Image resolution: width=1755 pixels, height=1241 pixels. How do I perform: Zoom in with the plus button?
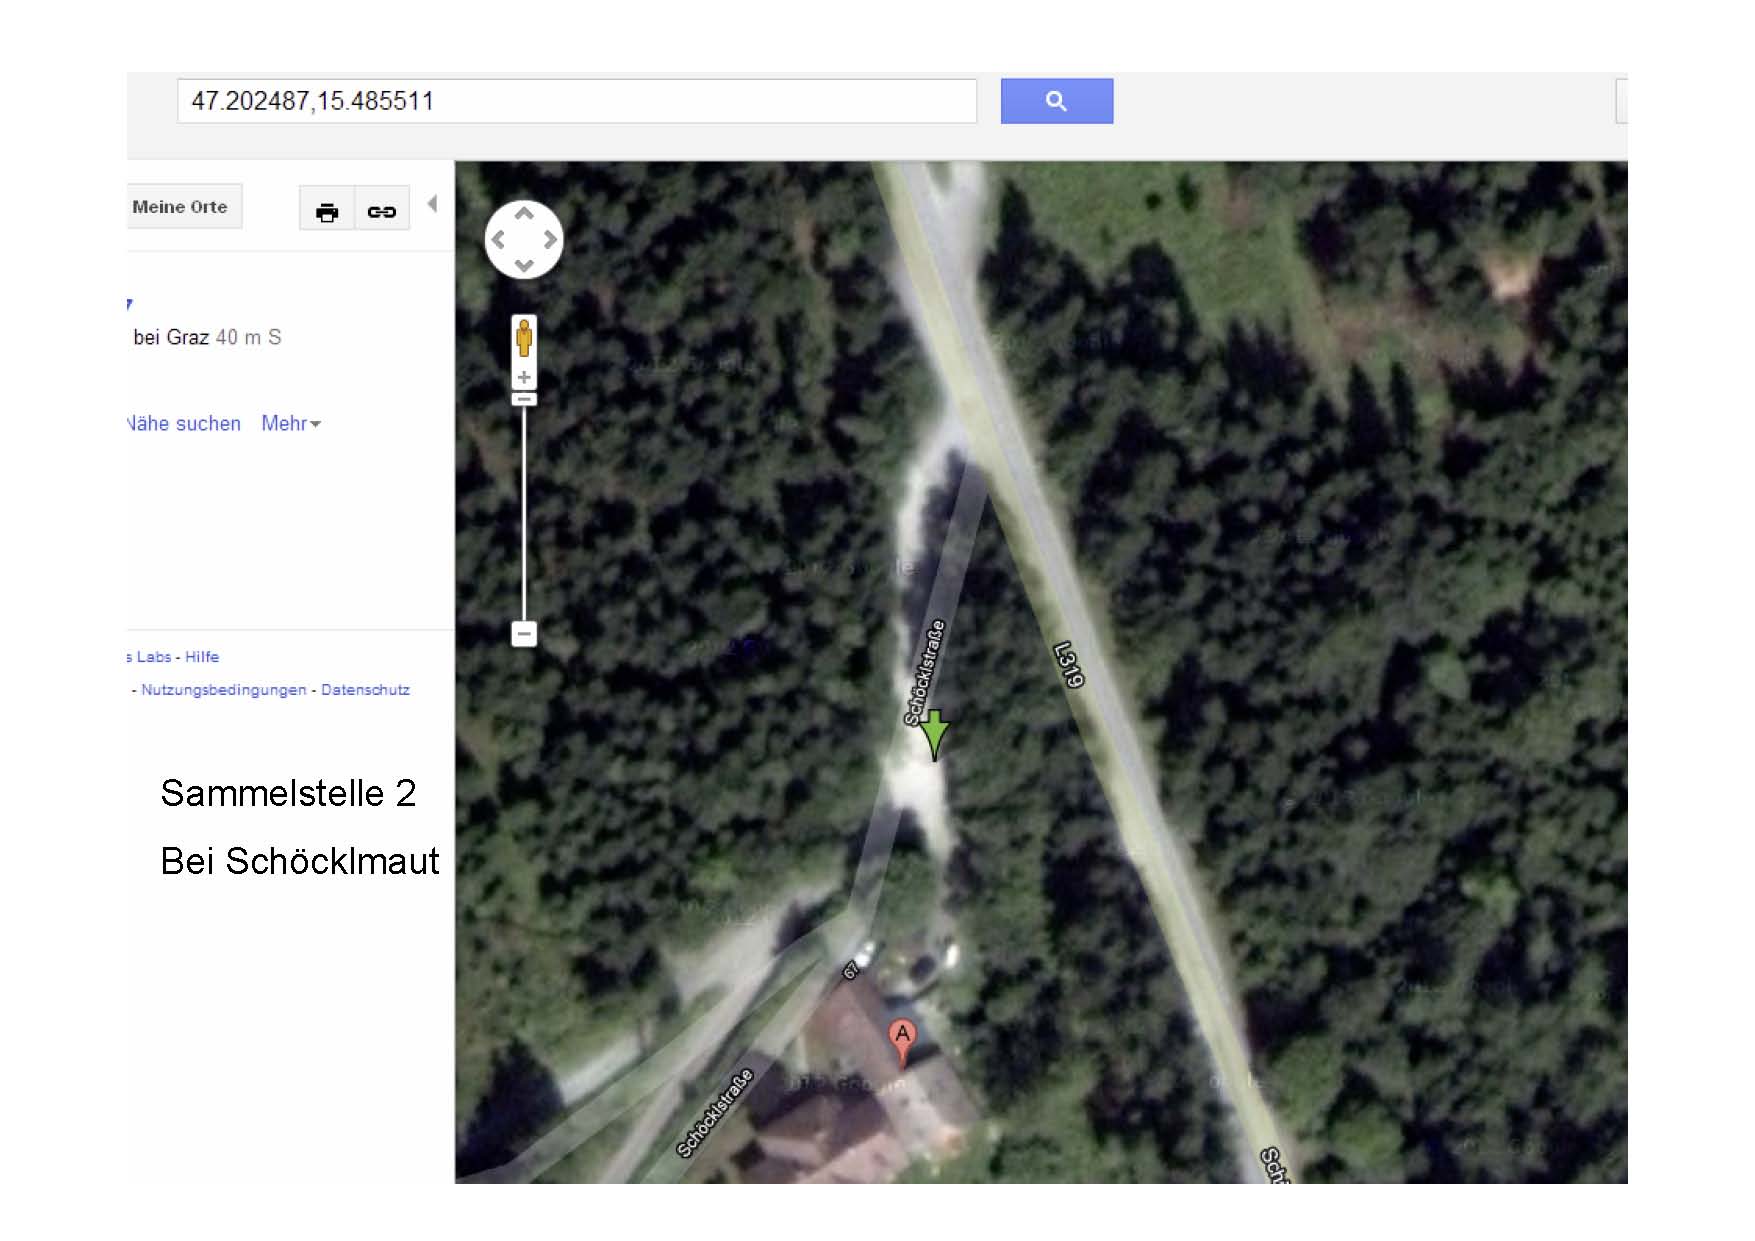(x=524, y=377)
